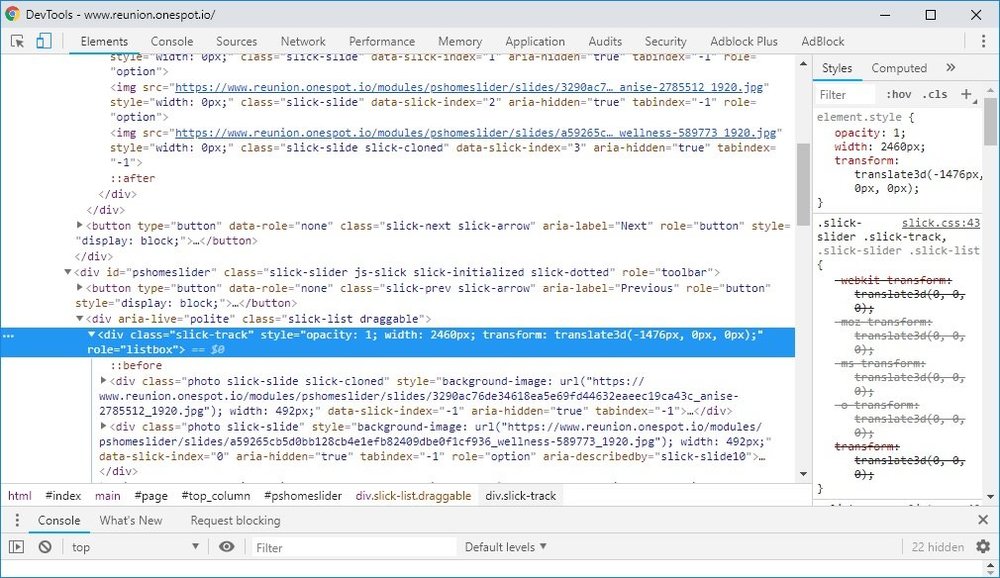Click #pshomeslider breadcrumb item
The width and height of the screenshot is (1000, 578).
click(x=303, y=496)
